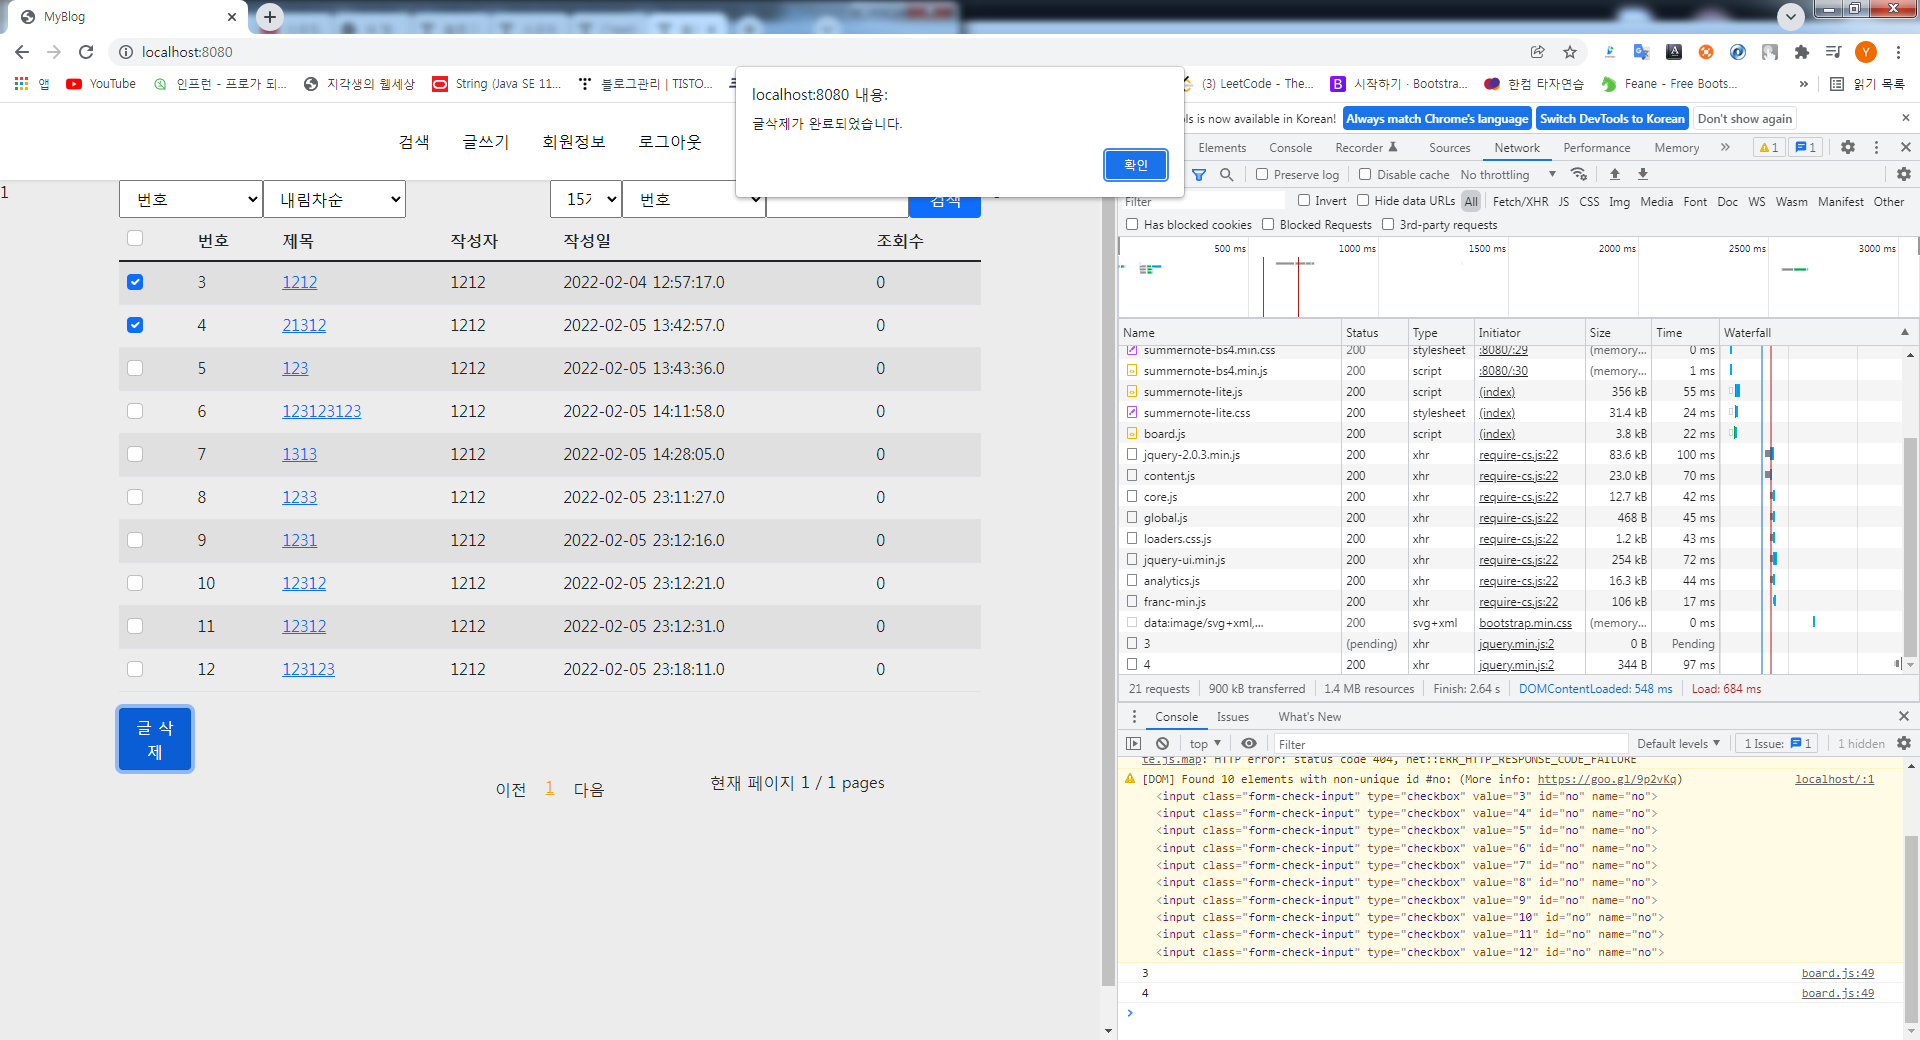Tick the select-all checkbox in table header
Screen dimensions: 1920x1040
[x=135, y=238]
